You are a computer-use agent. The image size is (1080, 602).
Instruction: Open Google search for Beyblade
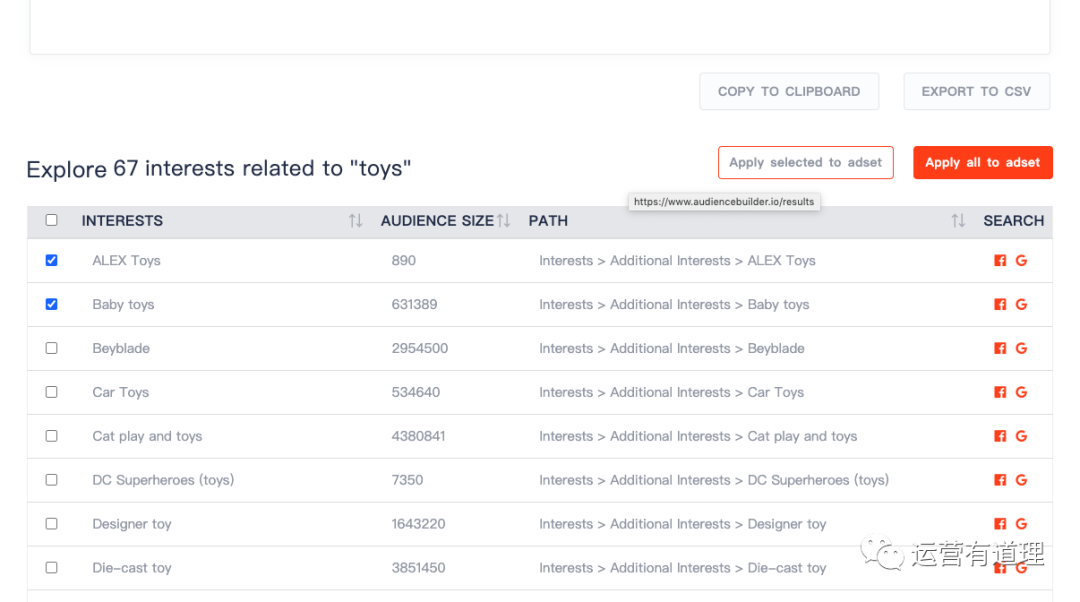point(1021,349)
